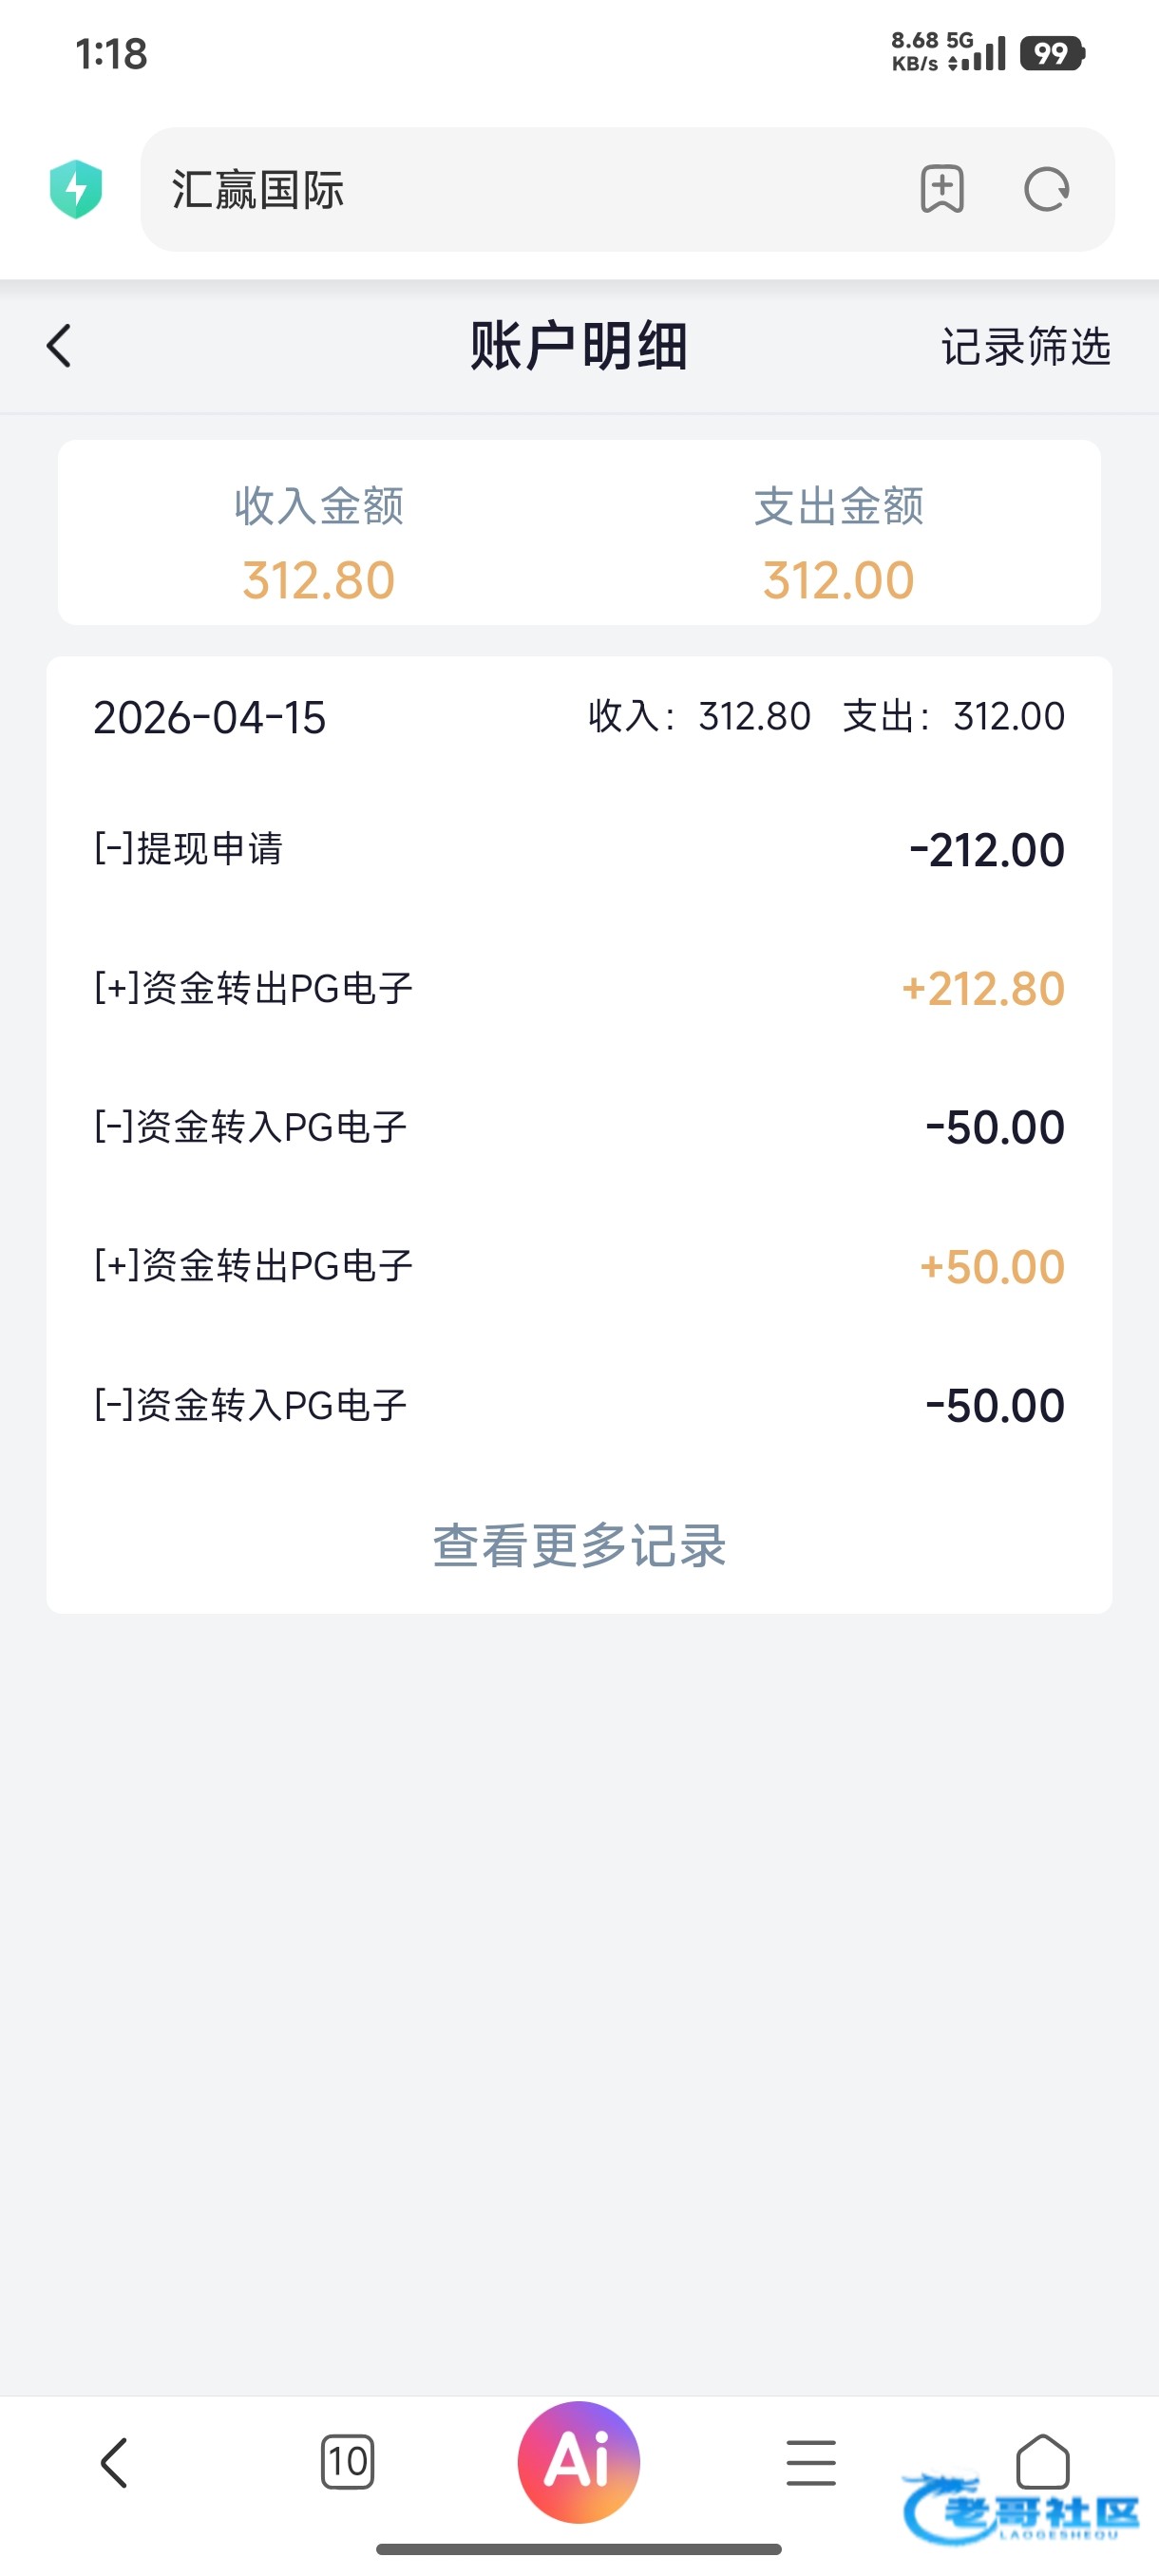Go to browser home icon
The height and width of the screenshot is (2576, 1159).
[x=1043, y=2461]
